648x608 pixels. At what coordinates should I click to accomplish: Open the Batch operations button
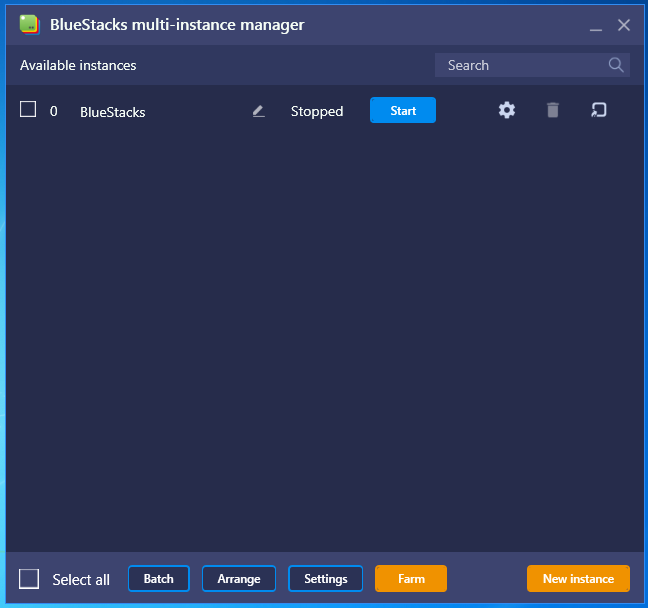(x=159, y=579)
